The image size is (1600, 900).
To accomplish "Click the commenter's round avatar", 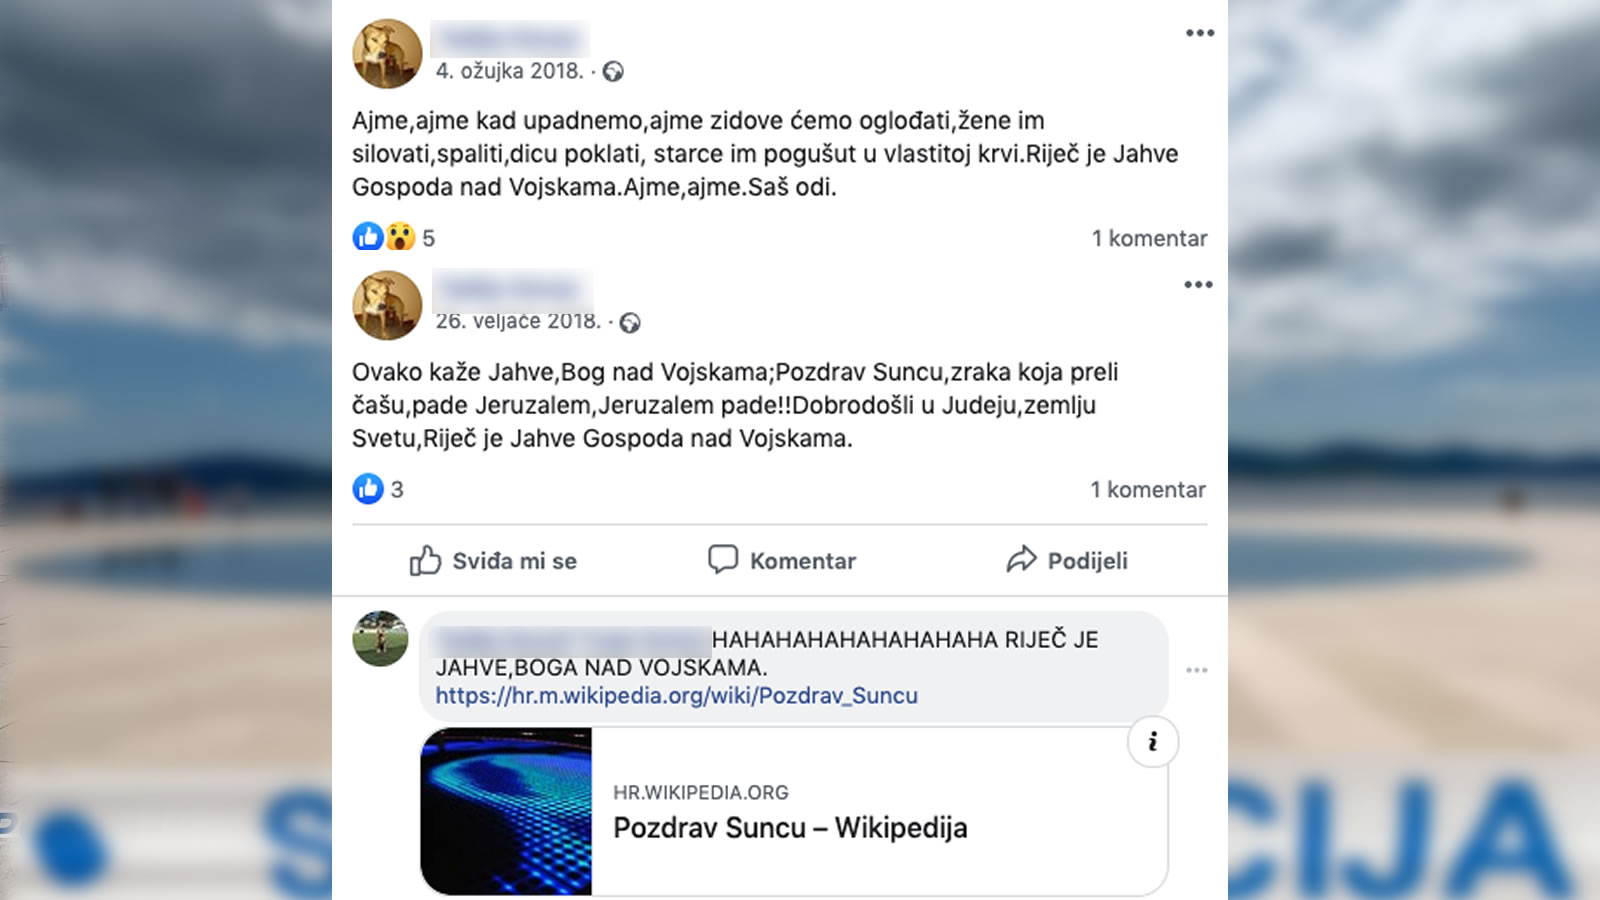I will (x=381, y=639).
